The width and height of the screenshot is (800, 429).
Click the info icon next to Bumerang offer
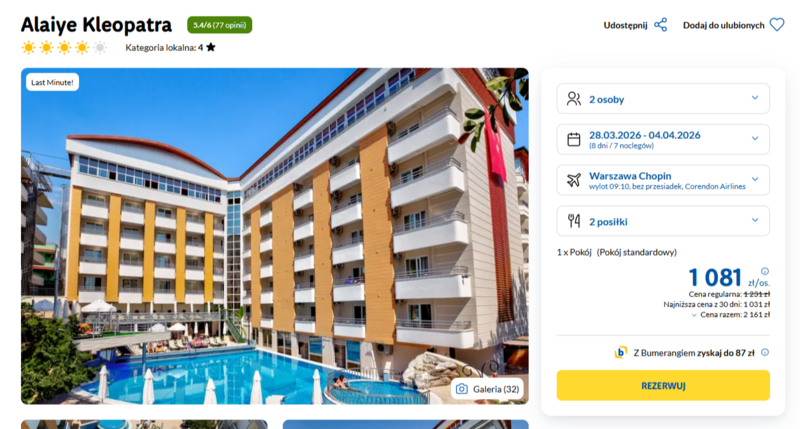click(x=765, y=352)
